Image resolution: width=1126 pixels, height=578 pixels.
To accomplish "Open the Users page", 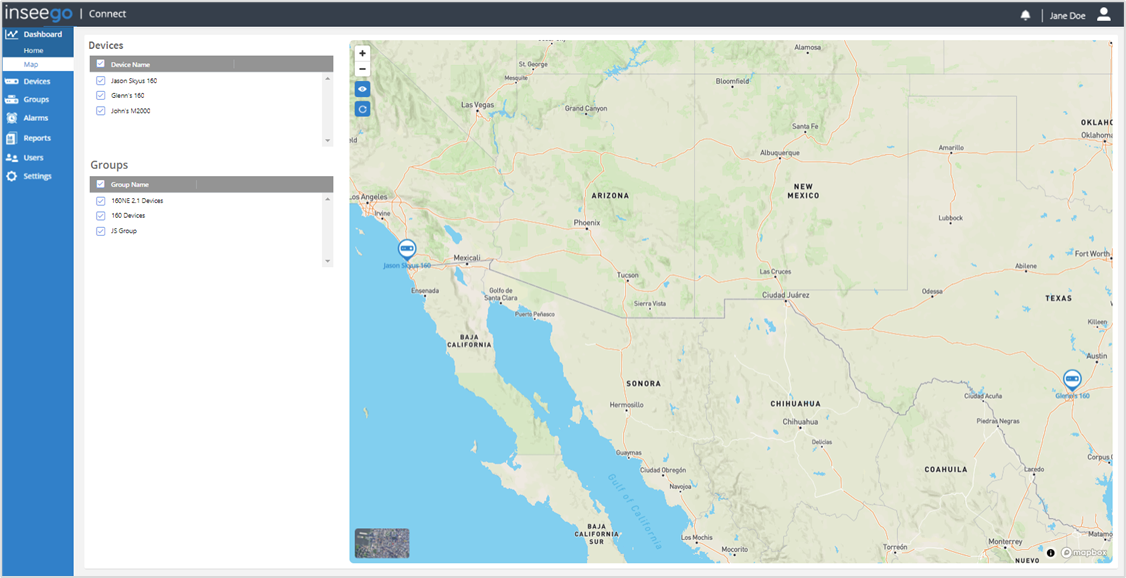I will (37, 157).
